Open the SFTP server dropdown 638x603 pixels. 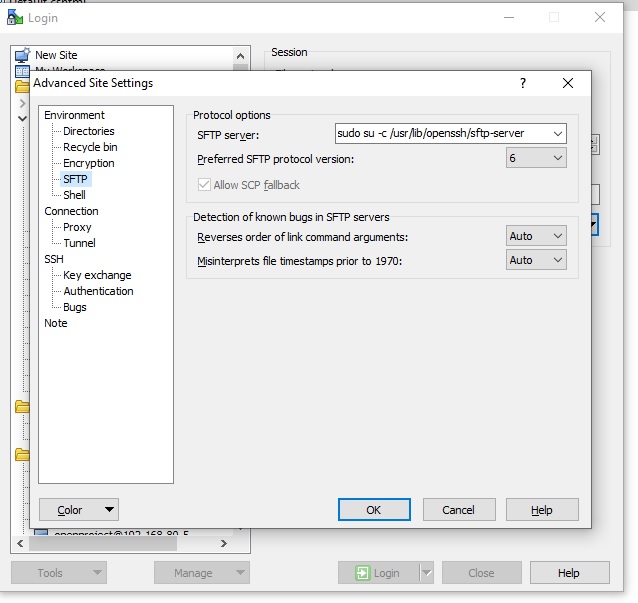tap(557, 133)
